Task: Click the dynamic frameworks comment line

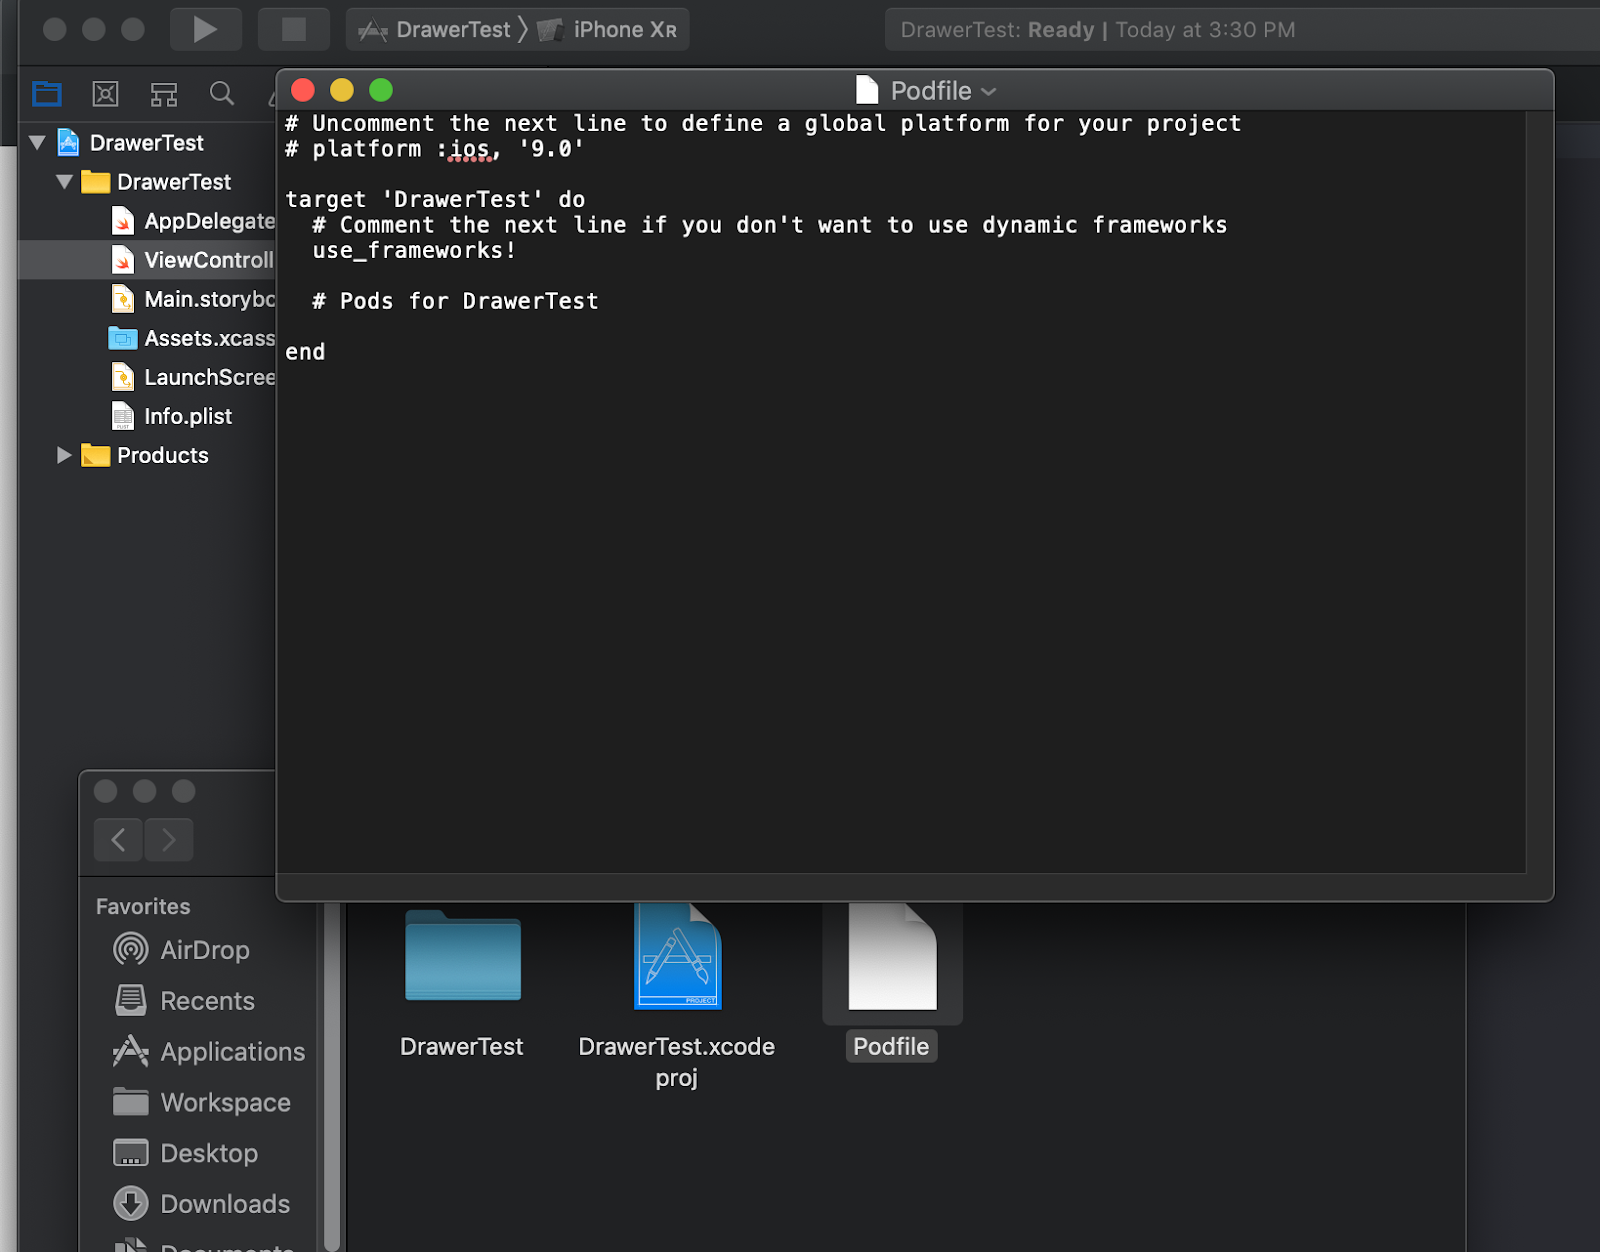Action: (770, 225)
